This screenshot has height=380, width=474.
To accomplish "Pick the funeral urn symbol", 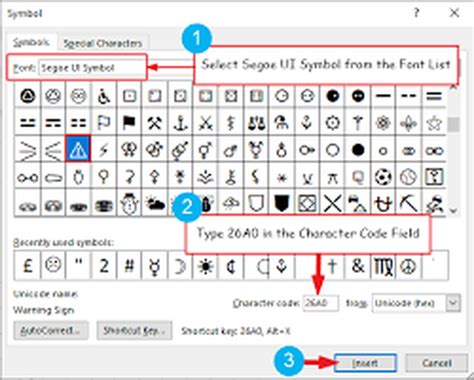I will coord(78,177).
